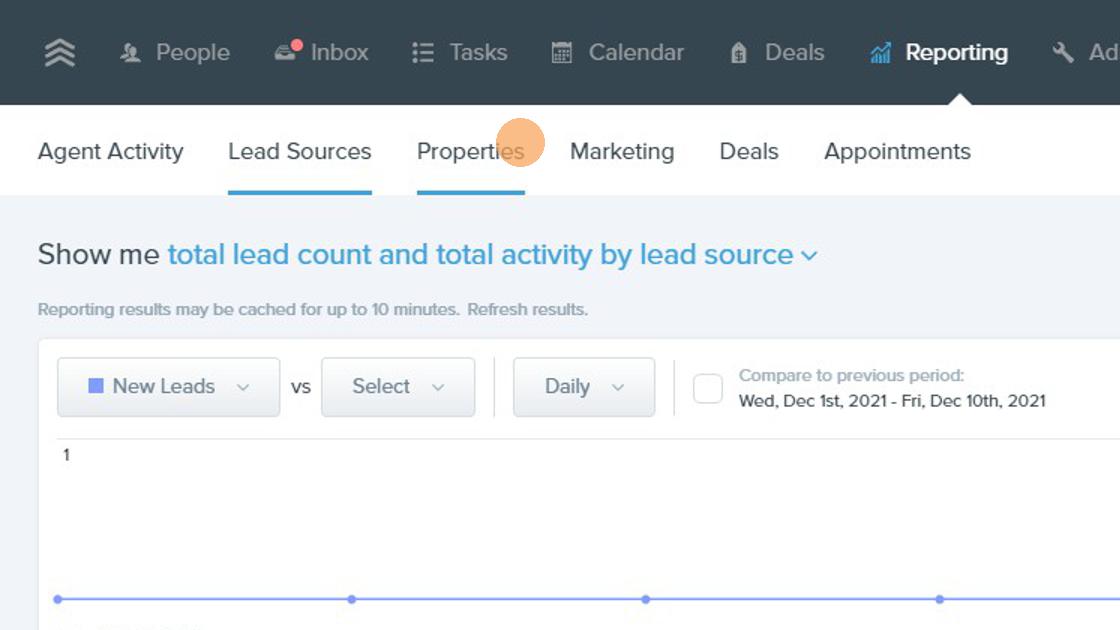Switch to the Appointments tab

pos(897,151)
